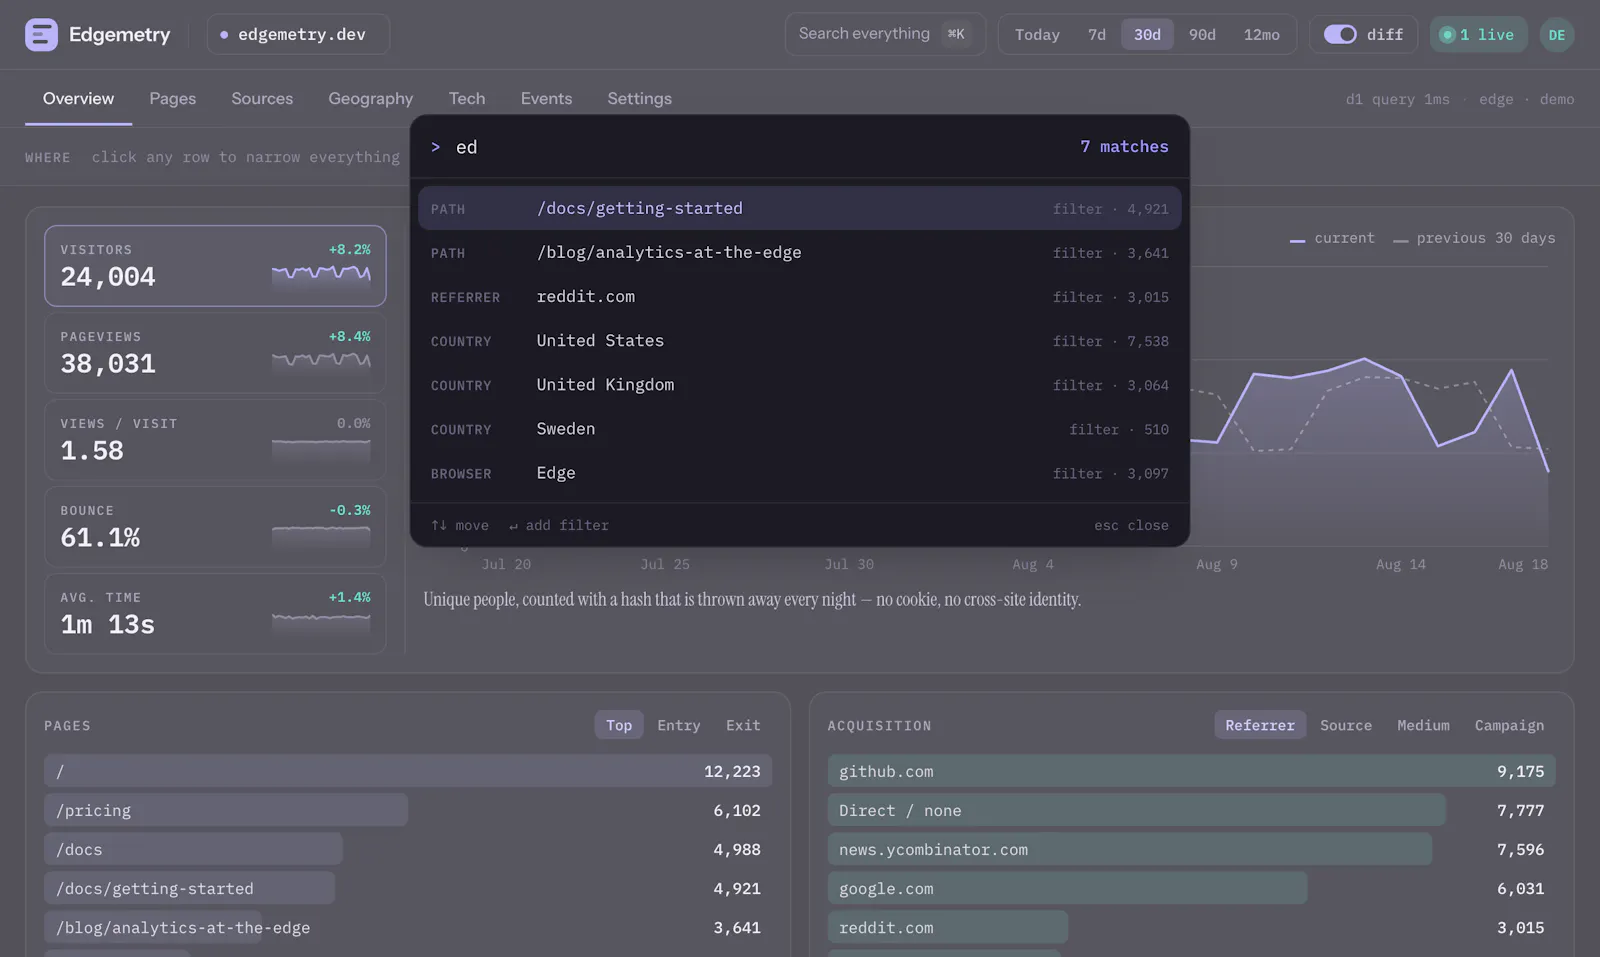Select the Visitors metric card
Image resolution: width=1600 pixels, height=957 pixels.
215,266
